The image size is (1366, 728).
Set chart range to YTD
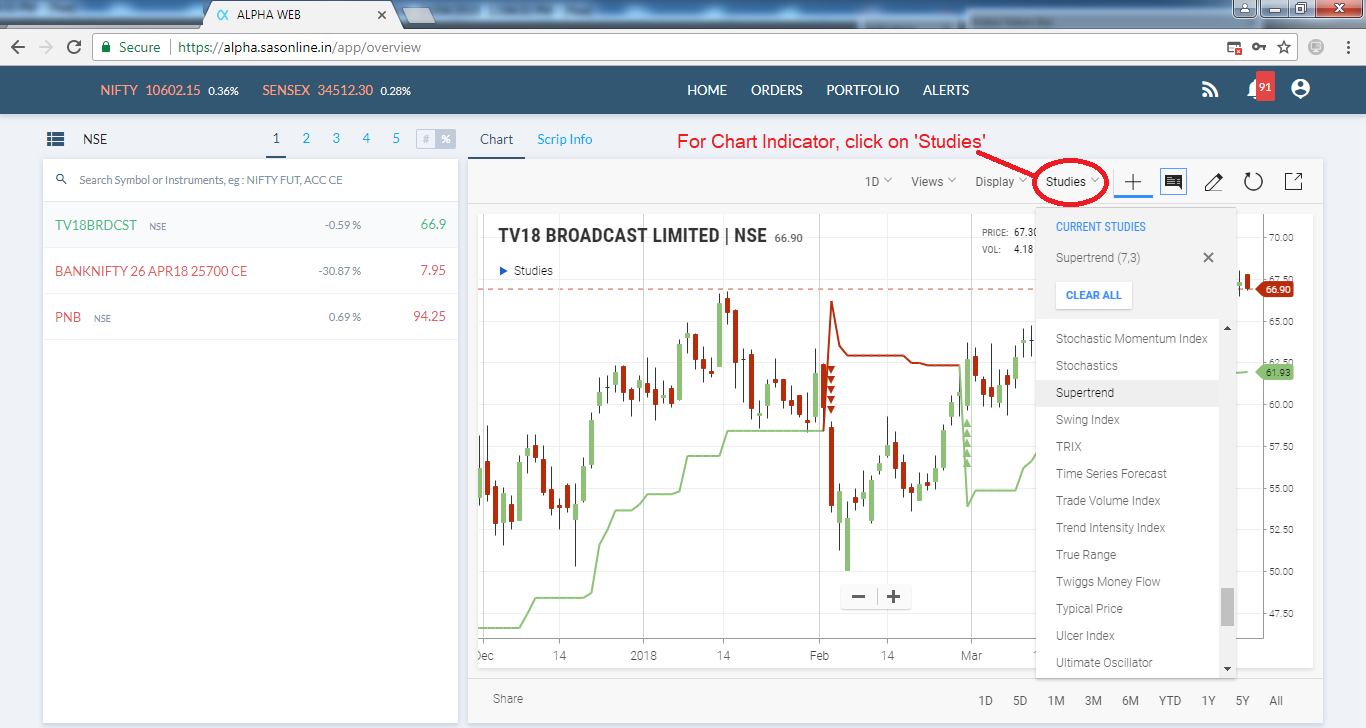1170,700
